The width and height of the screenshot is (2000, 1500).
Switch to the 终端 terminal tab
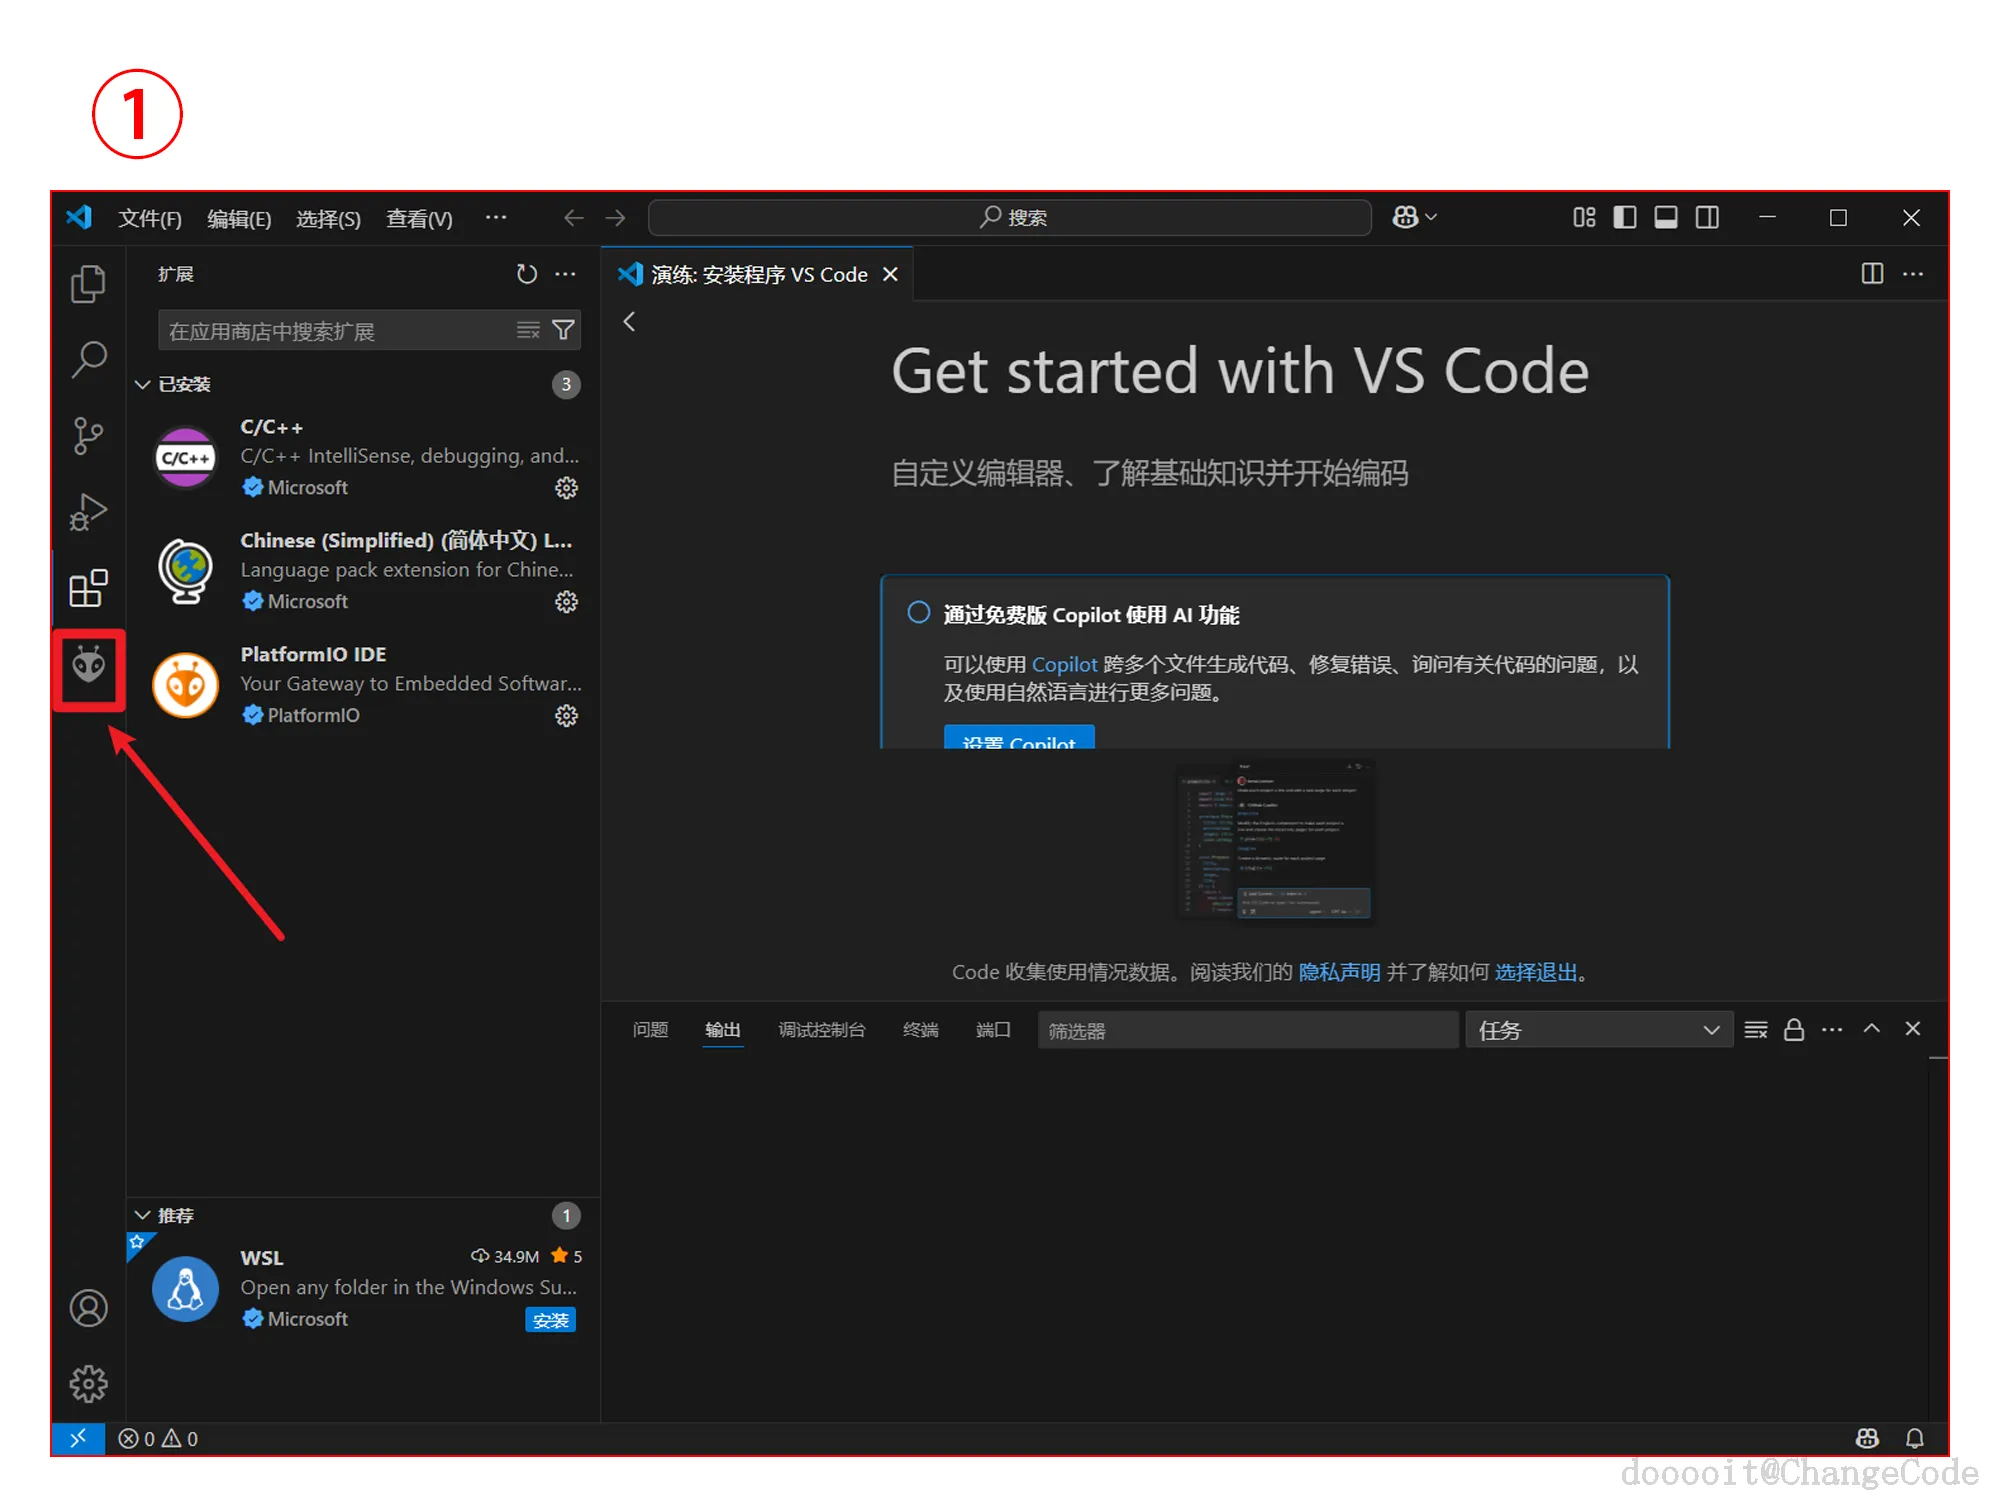920,1030
